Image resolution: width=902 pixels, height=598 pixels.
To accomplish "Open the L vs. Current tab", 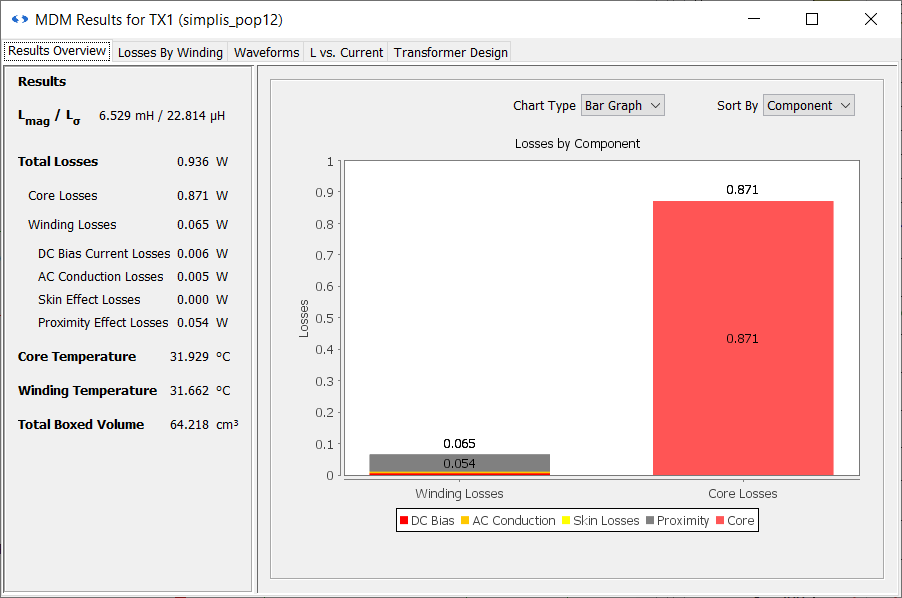I will (x=346, y=52).
